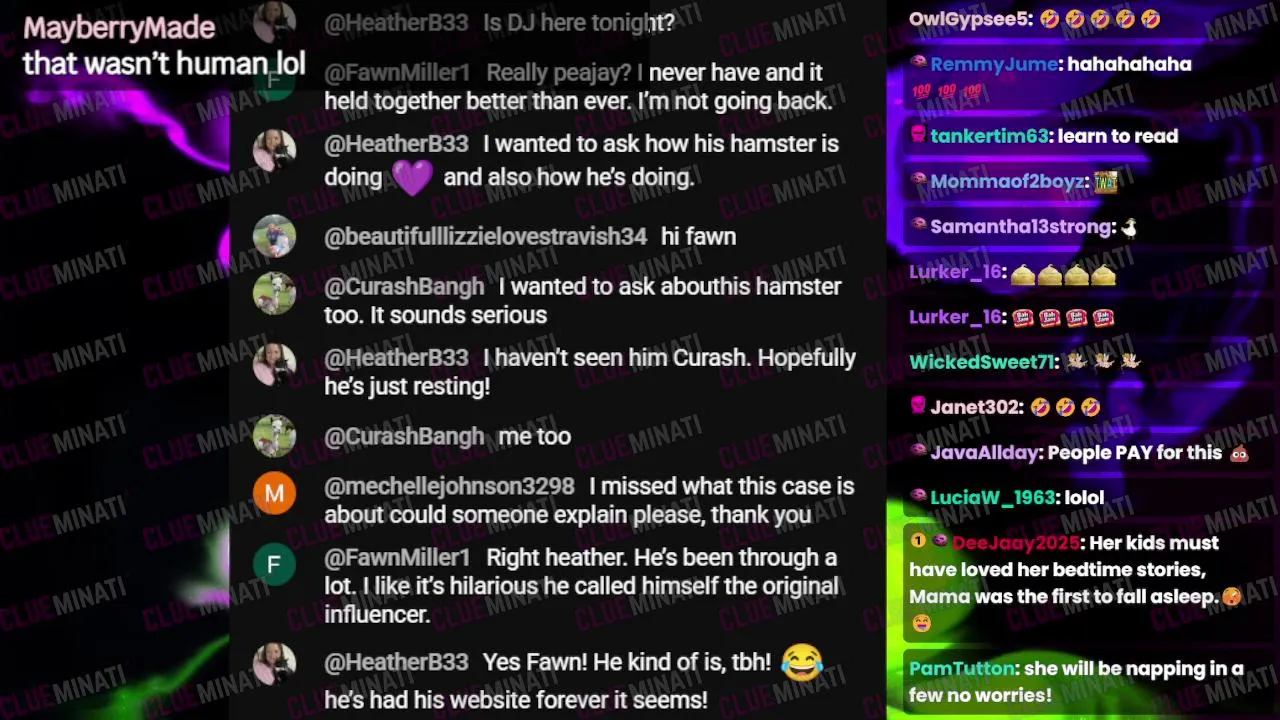Click the Samantha13strong username
This screenshot has width=1280, height=720.
point(1021,227)
